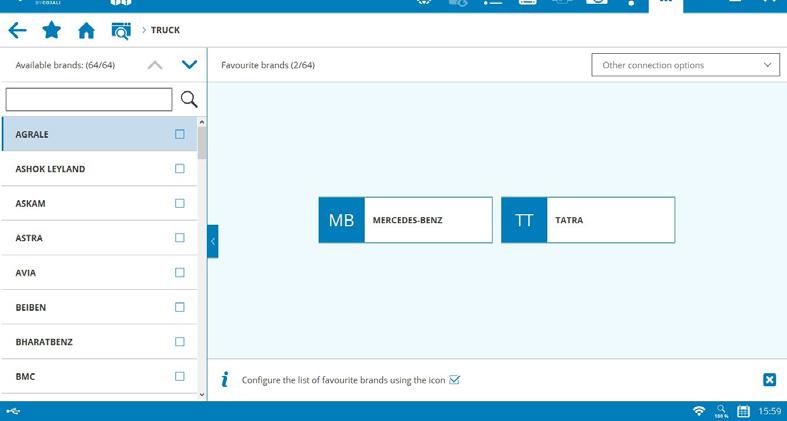
Task: Tick the AVIA favourite checkbox
Action: 180,272
